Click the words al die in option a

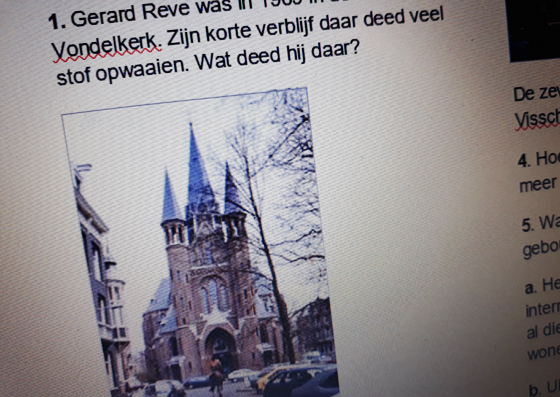[543, 331]
